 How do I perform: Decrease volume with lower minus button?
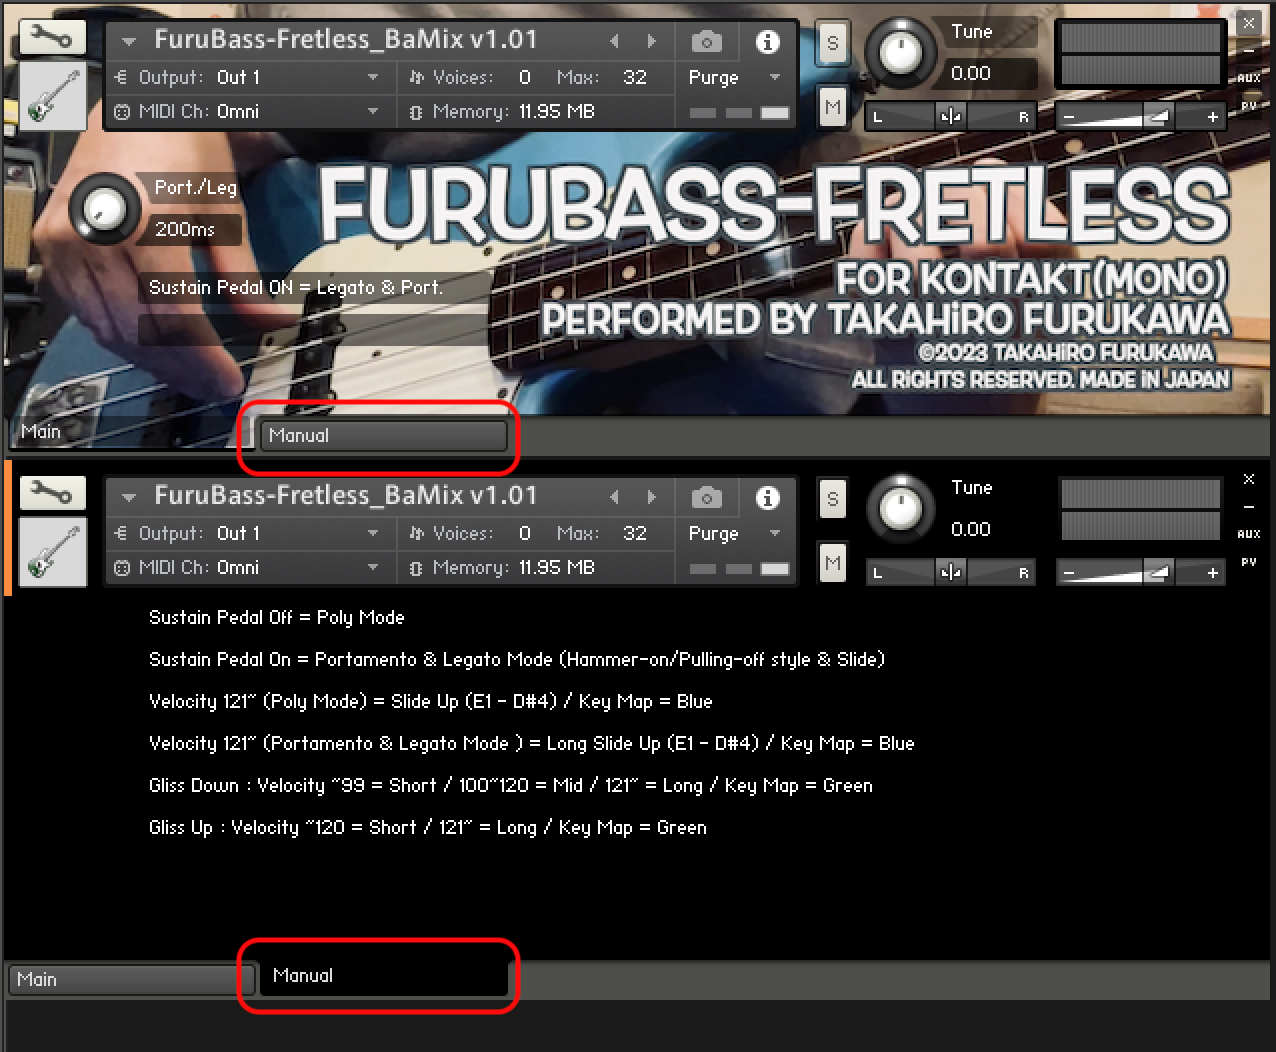coord(1069,573)
